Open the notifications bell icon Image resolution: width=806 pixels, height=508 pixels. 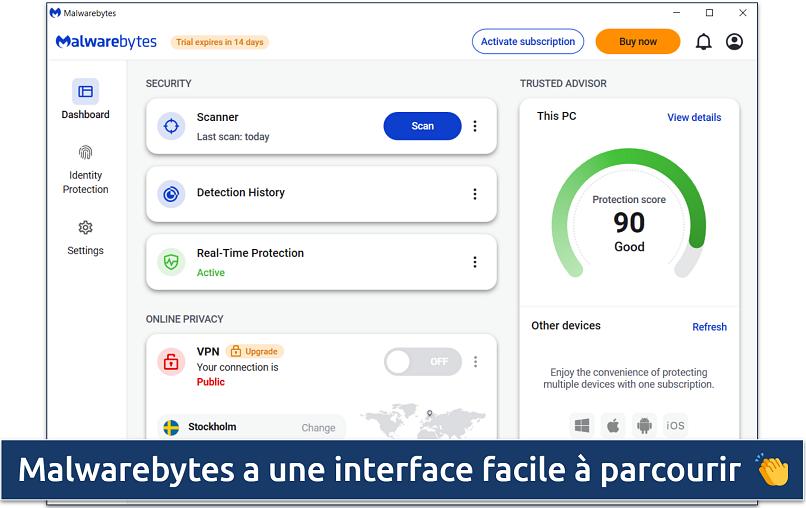[703, 42]
